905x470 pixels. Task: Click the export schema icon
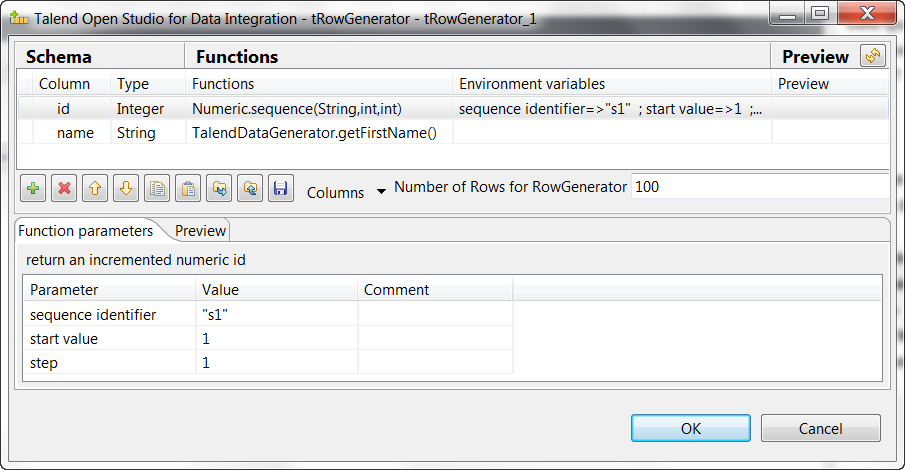(x=250, y=187)
